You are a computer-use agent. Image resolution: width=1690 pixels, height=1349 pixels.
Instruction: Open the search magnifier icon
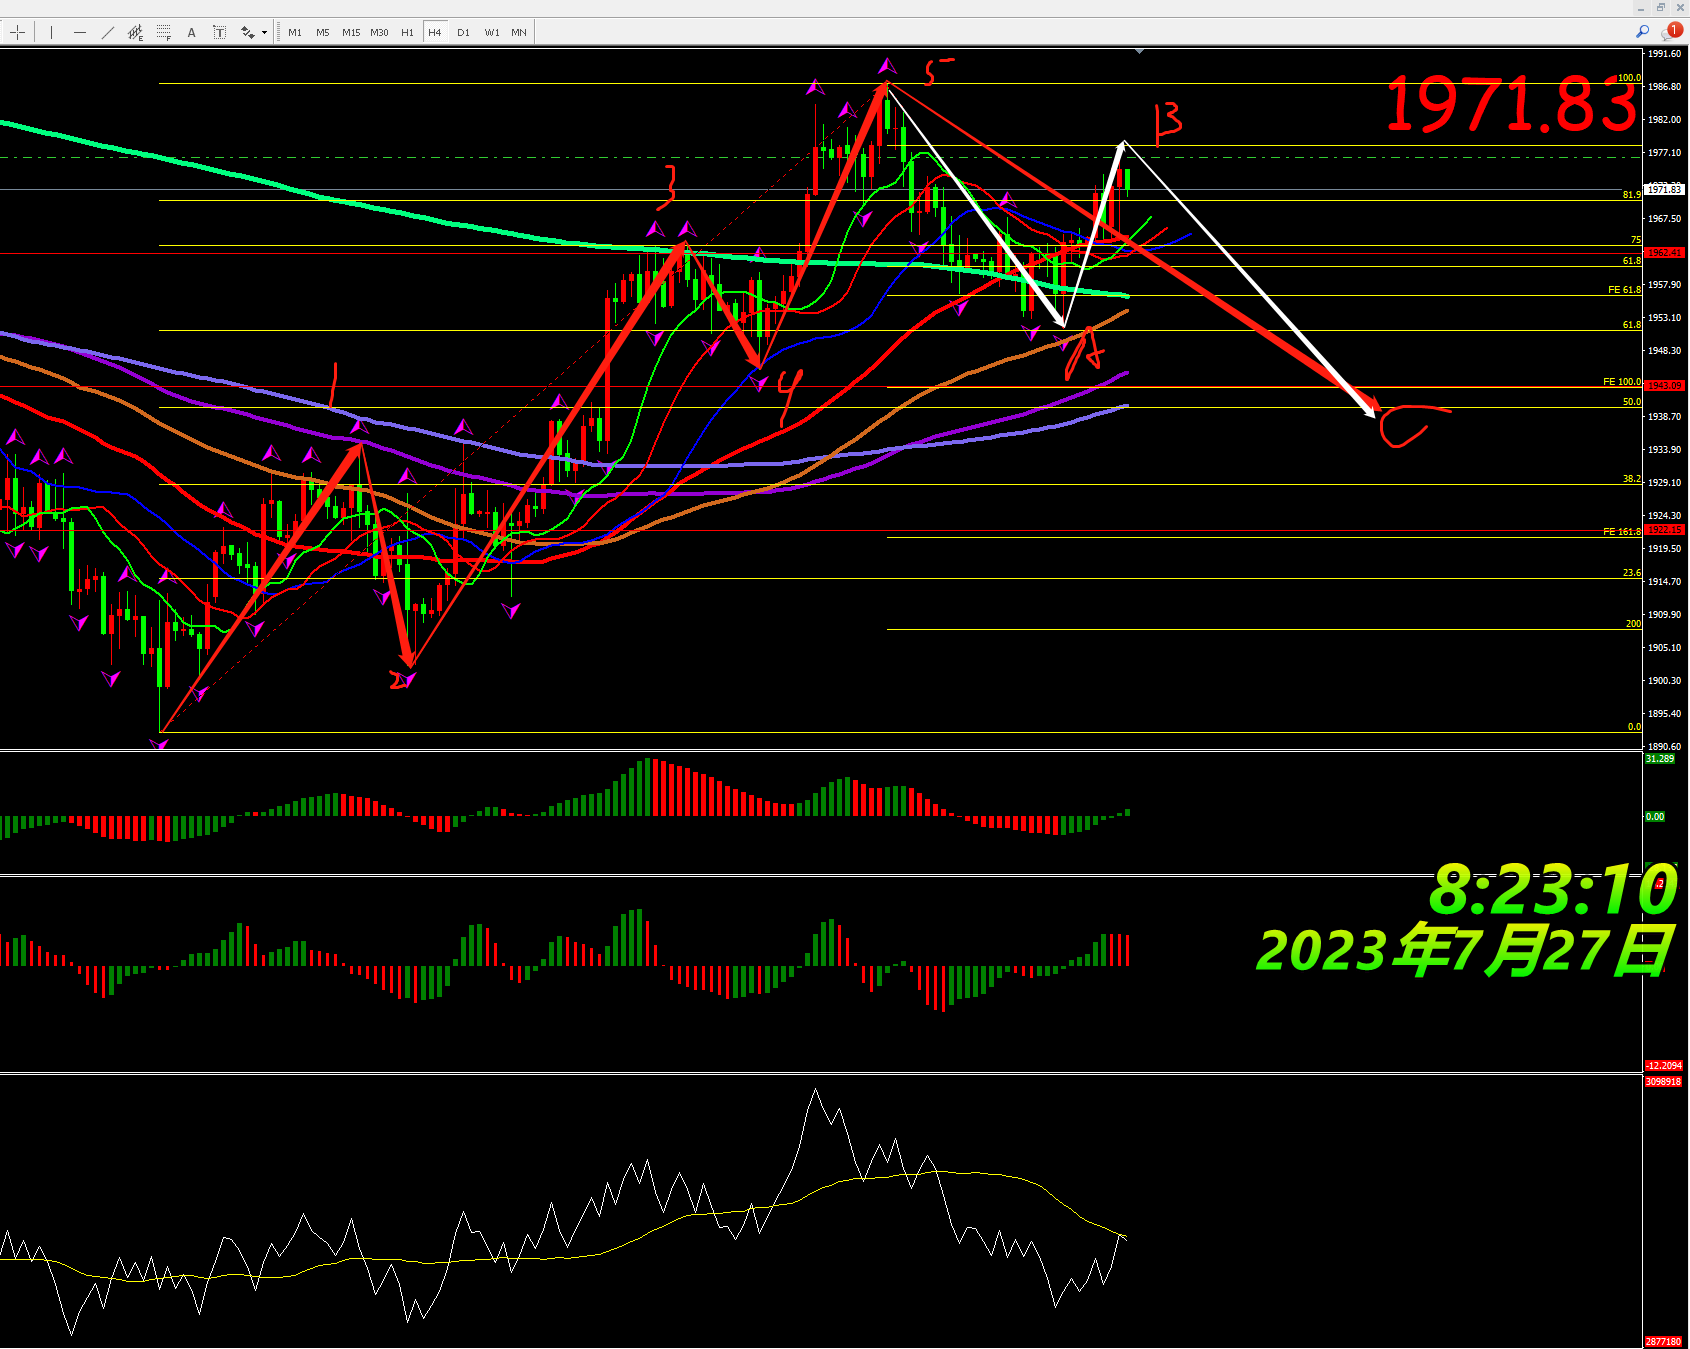(1642, 32)
